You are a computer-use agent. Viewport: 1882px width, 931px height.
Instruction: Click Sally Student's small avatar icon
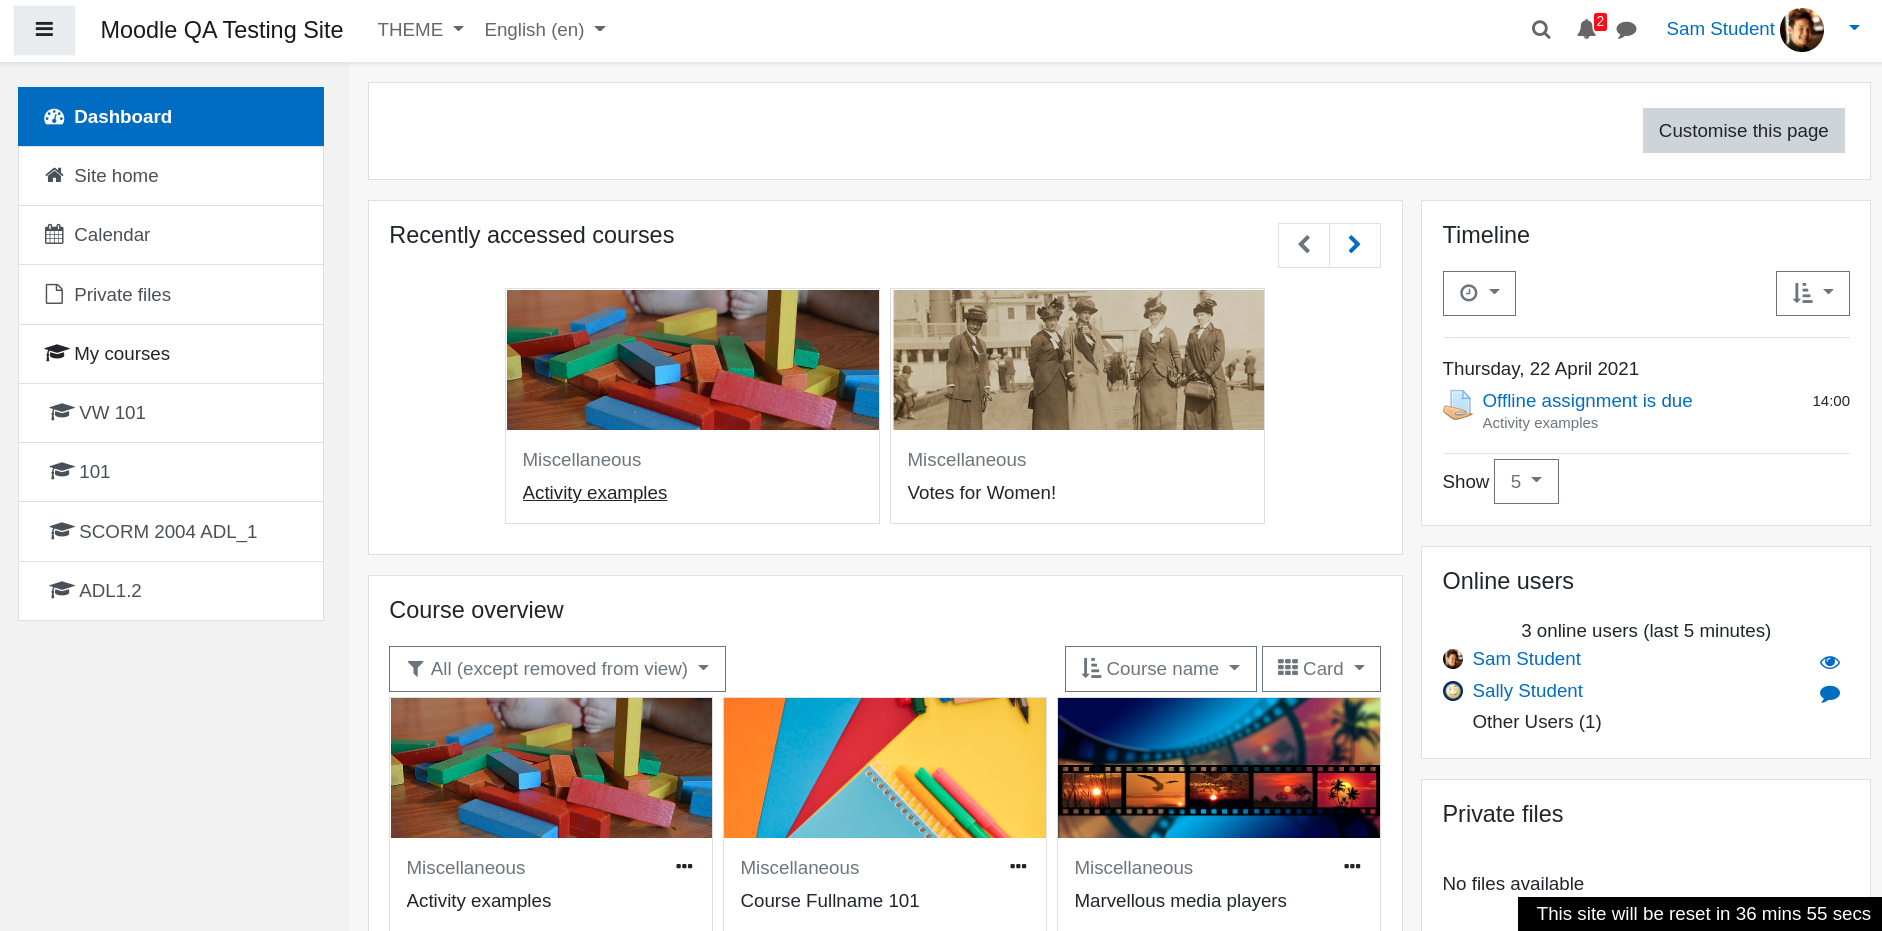point(1453,691)
